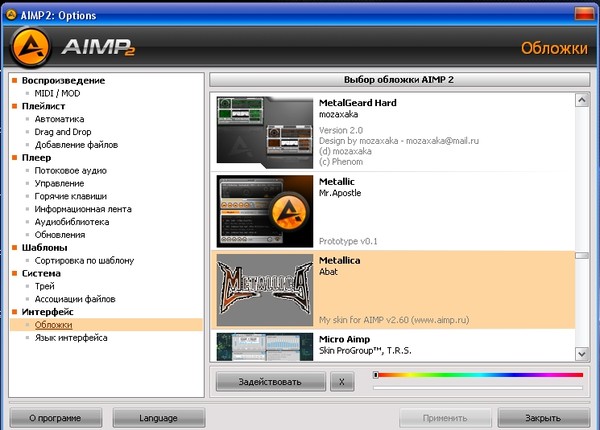This screenshot has height=430, width=600.
Task: Open Потоковое аудио settings
Action: tap(70, 171)
